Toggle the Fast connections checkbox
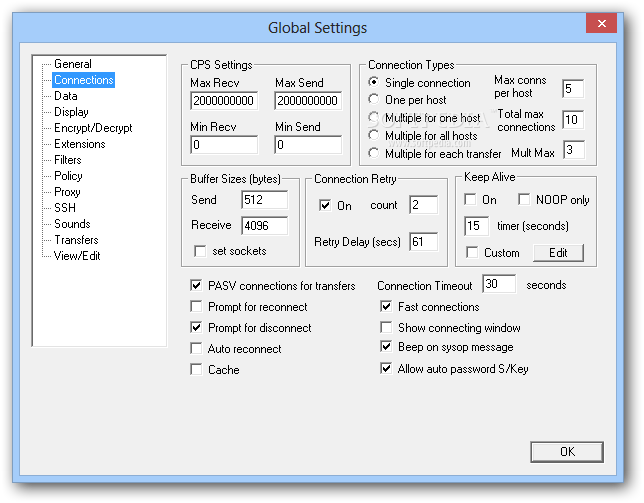Viewport: 644px width, 503px height. tap(386, 307)
